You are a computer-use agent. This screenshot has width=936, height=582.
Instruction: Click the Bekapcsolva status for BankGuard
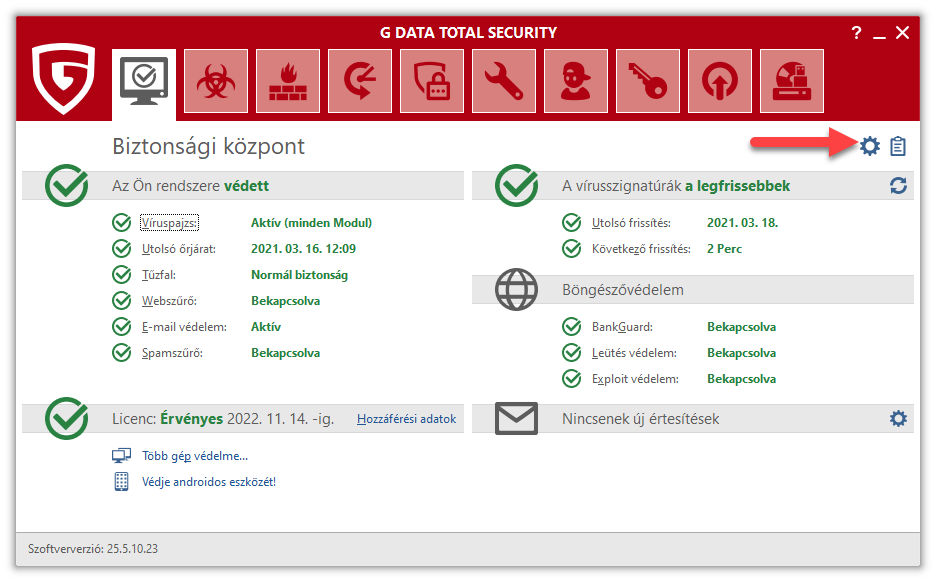(x=741, y=327)
